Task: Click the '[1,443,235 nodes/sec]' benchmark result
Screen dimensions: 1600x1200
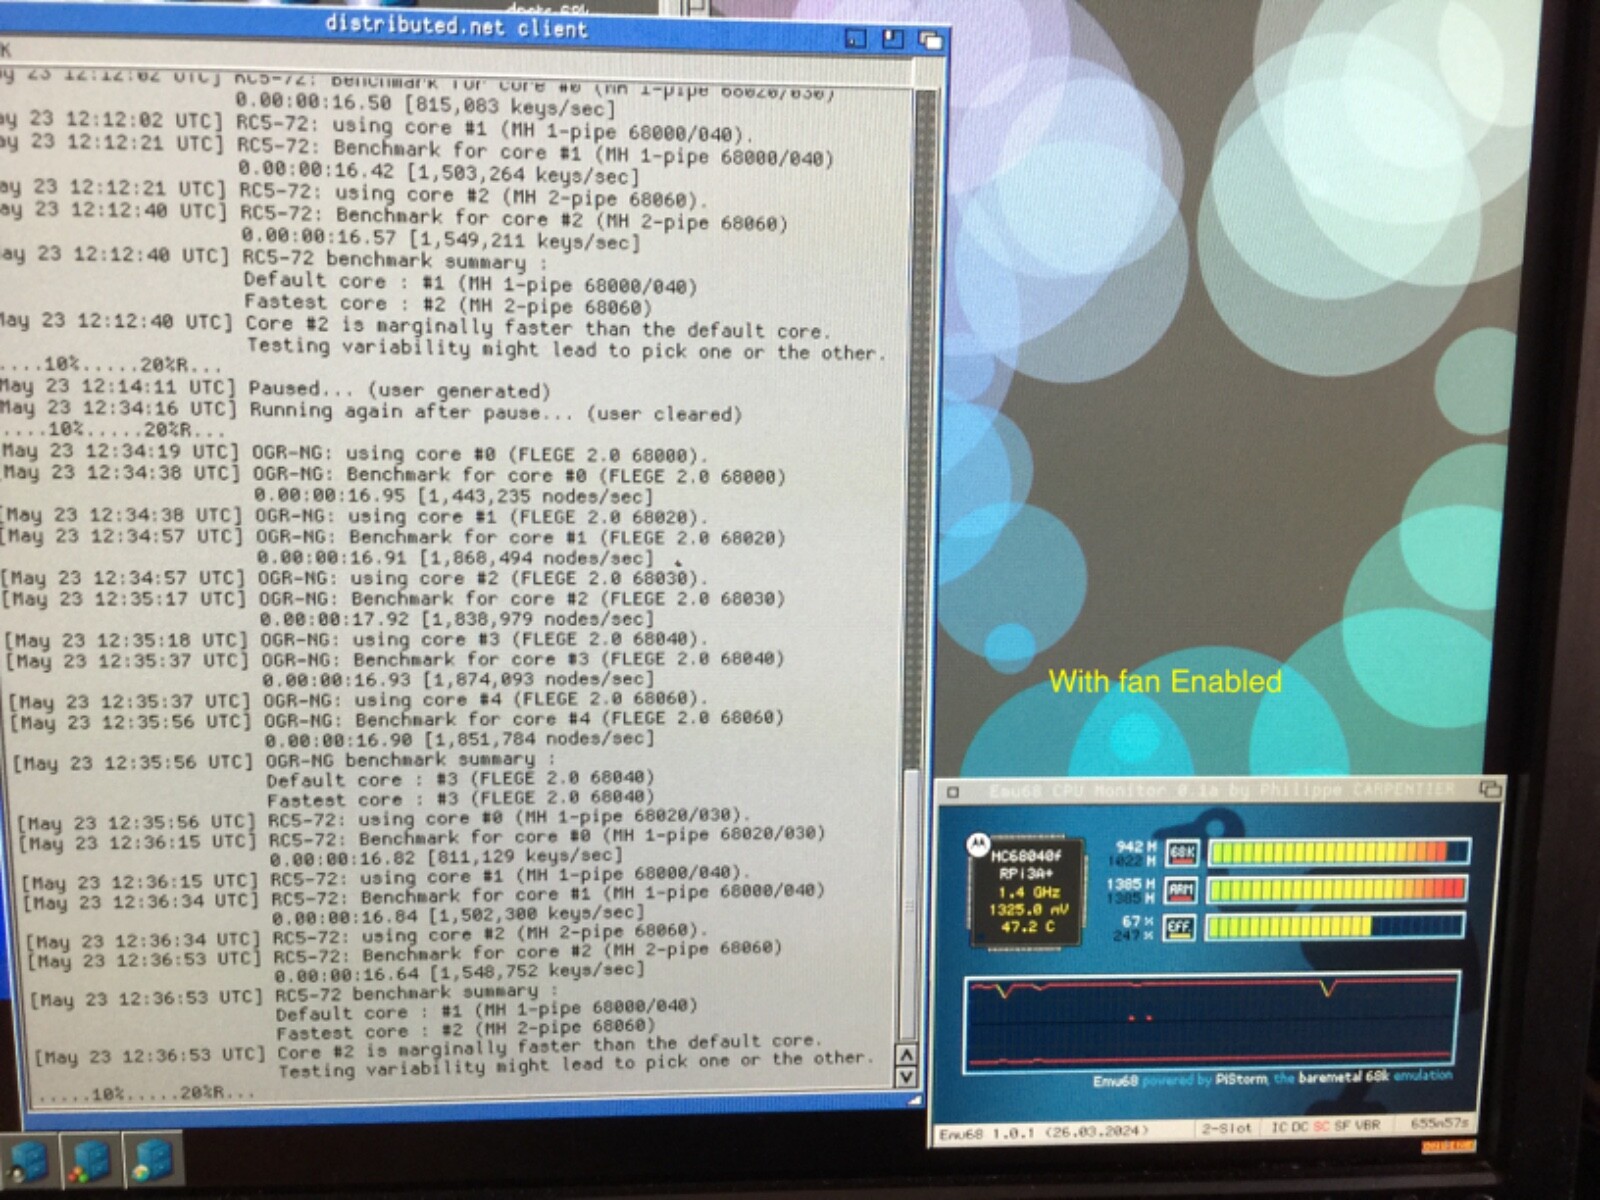Action: click(536, 496)
